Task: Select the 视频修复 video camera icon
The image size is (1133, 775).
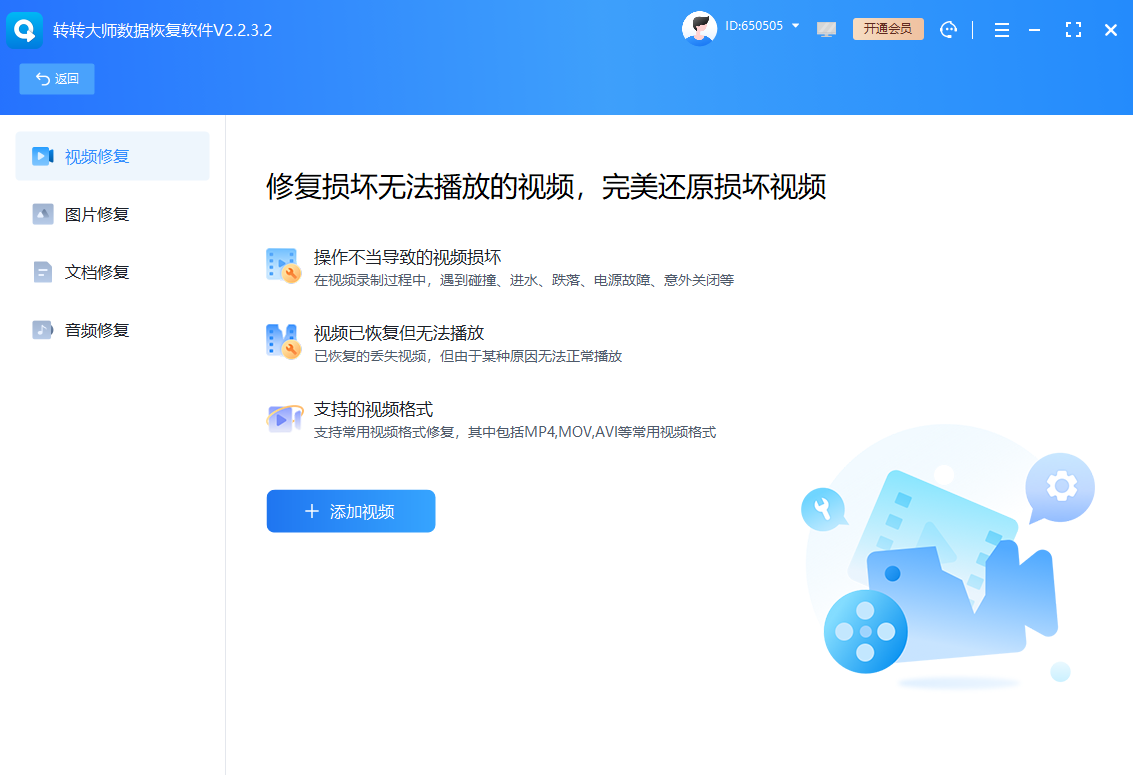Action: point(43,156)
